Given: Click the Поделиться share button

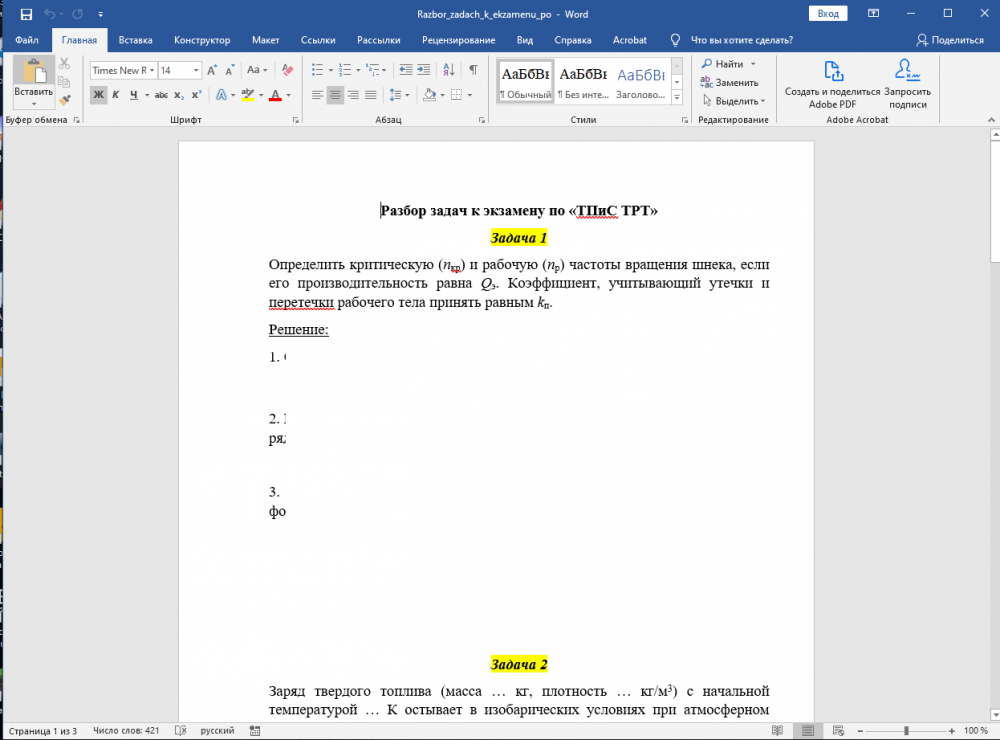Looking at the screenshot, I should [950, 40].
